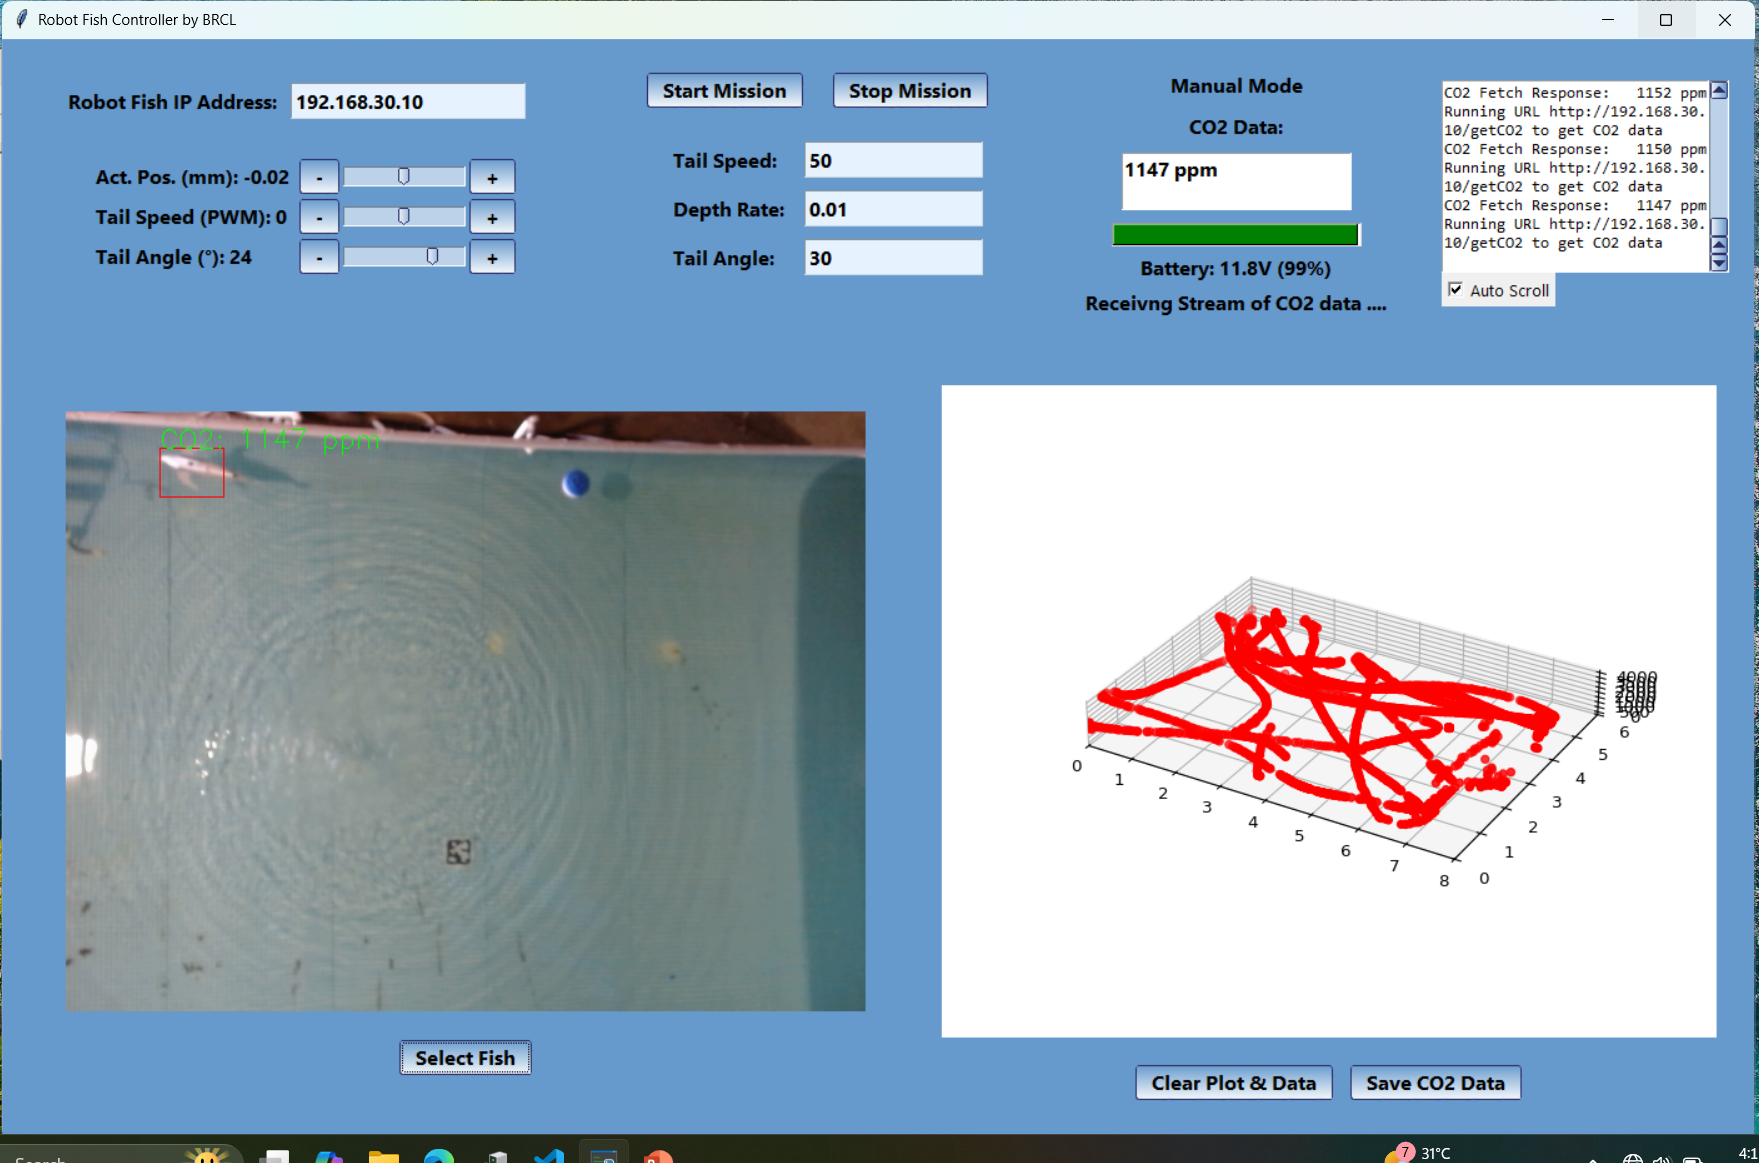
Task: Toggle the Auto Scroll checkbox
Action: (x=1456, y=290)
